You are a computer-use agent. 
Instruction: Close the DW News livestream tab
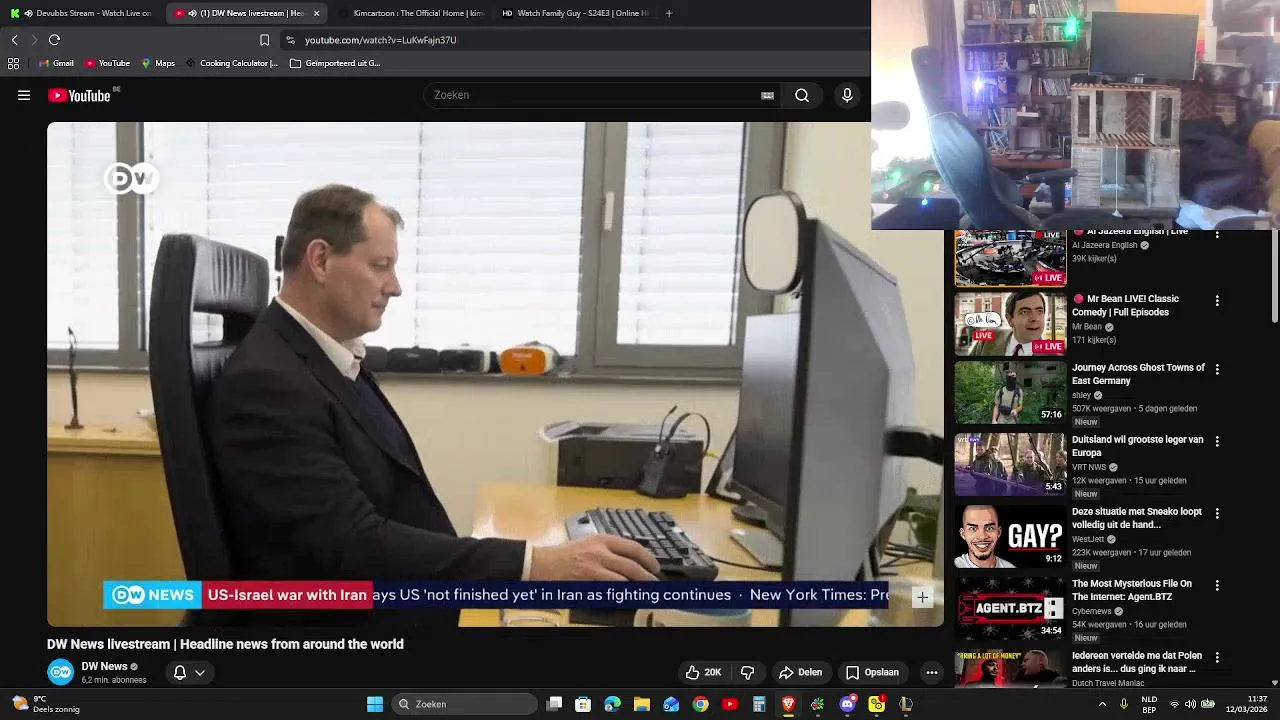pyautogui.click(x=317, y=13)
